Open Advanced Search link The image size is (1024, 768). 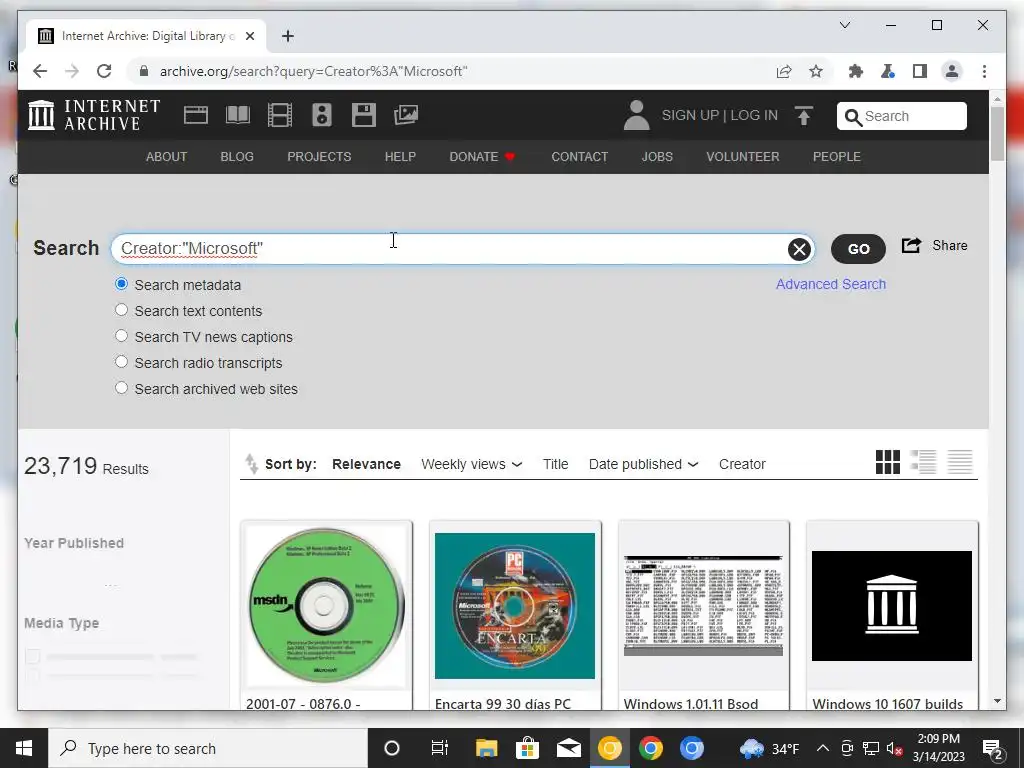coord(831,284)
